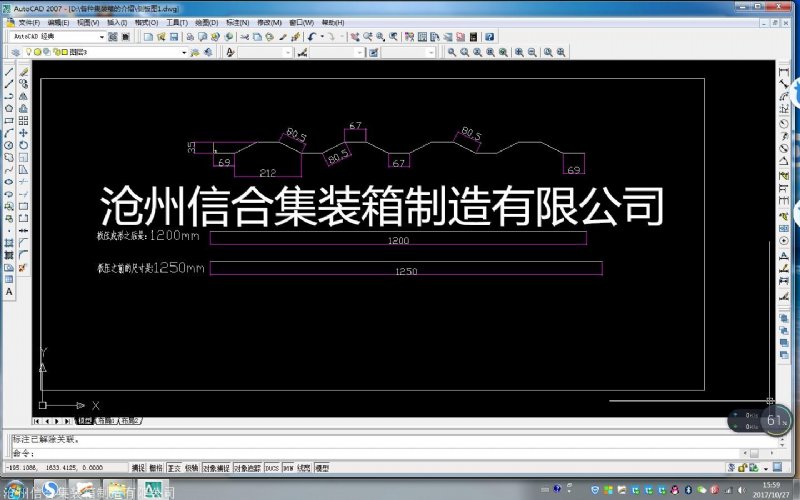Select the Line drawing tool

9,72
